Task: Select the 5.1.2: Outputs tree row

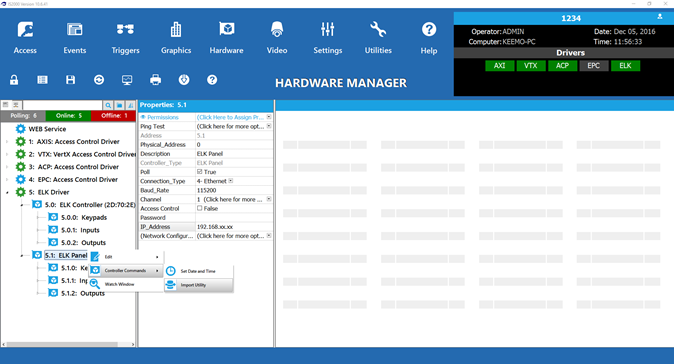Action: point(83,293)
